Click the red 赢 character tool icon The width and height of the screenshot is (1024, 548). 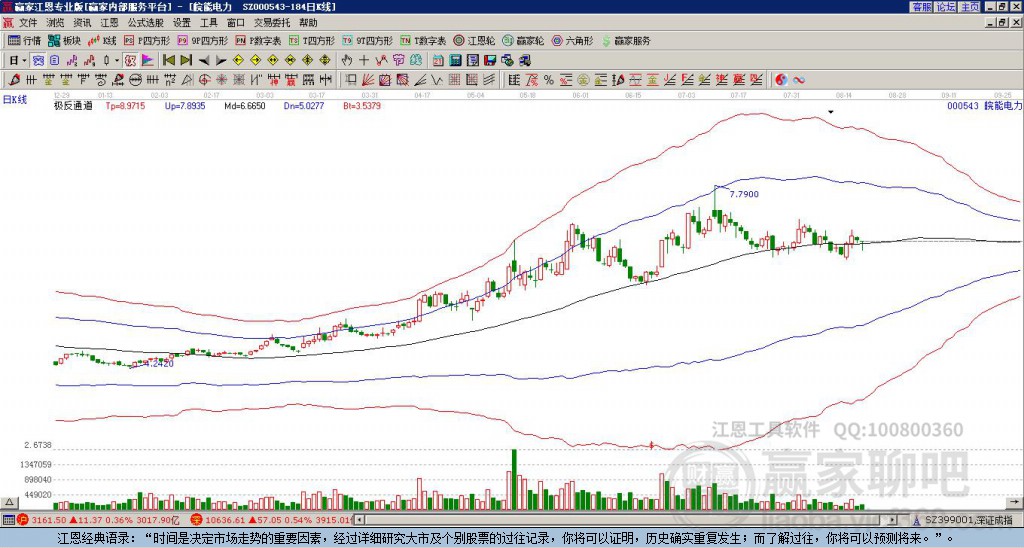pyautogui.click(x=291, y=80)
